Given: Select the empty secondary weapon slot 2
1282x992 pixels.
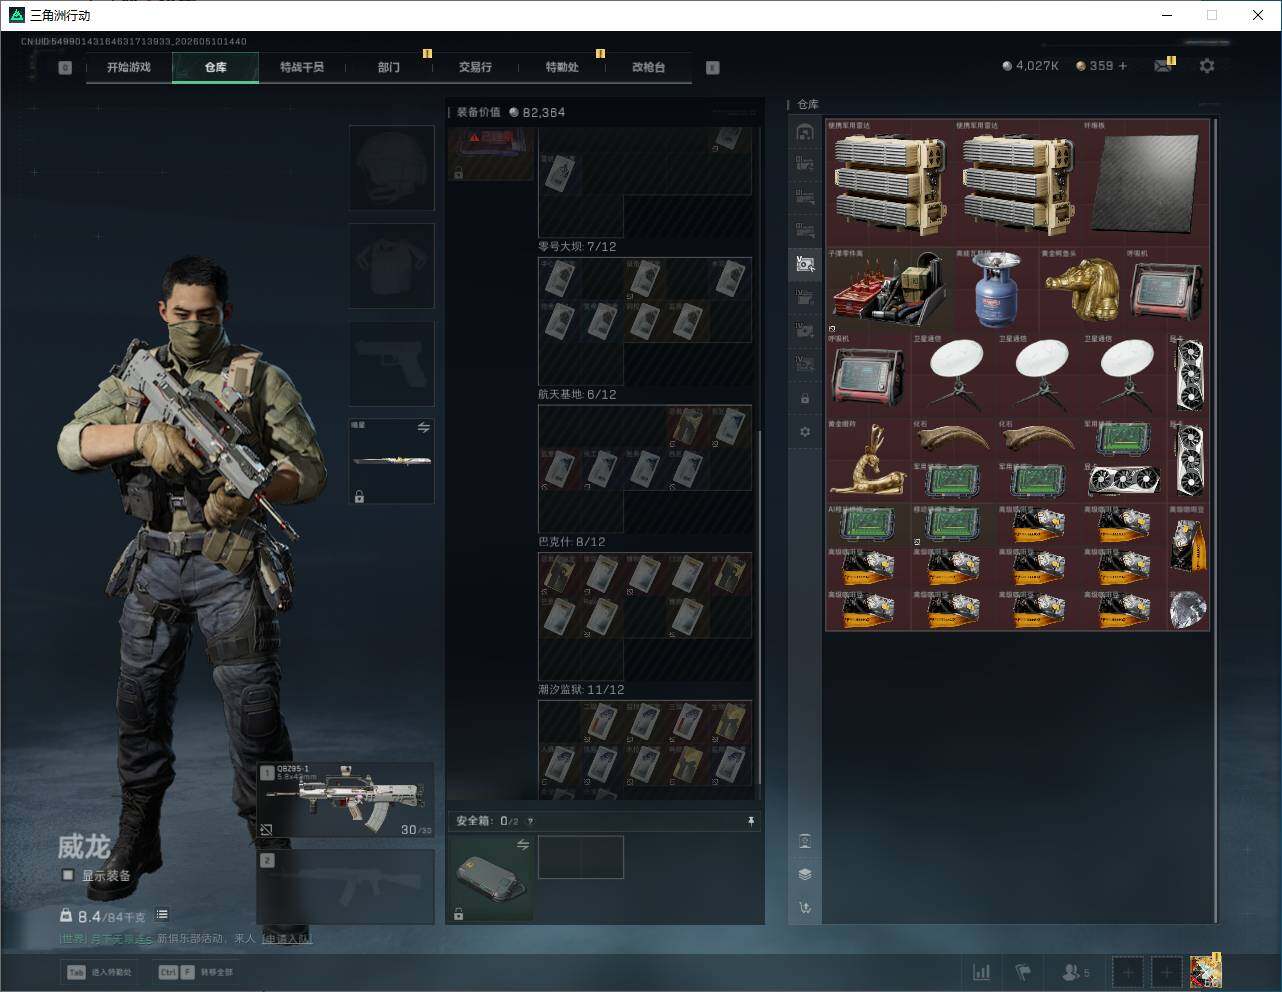Looking at the screenshot, I should click(346, 887).
